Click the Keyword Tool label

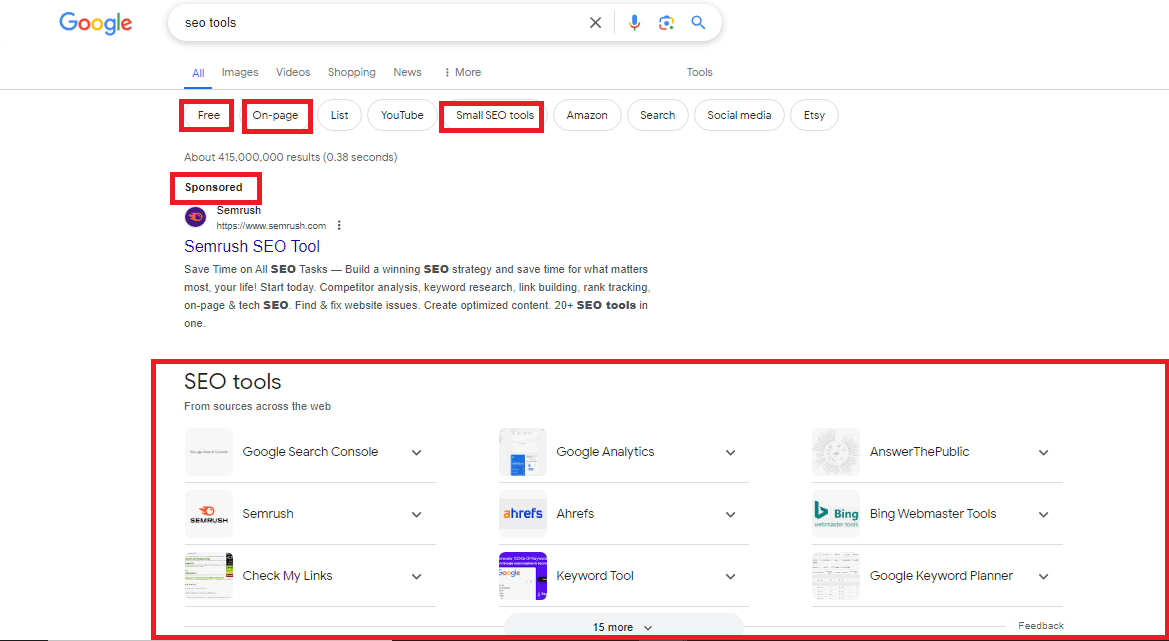pos(595,575)
